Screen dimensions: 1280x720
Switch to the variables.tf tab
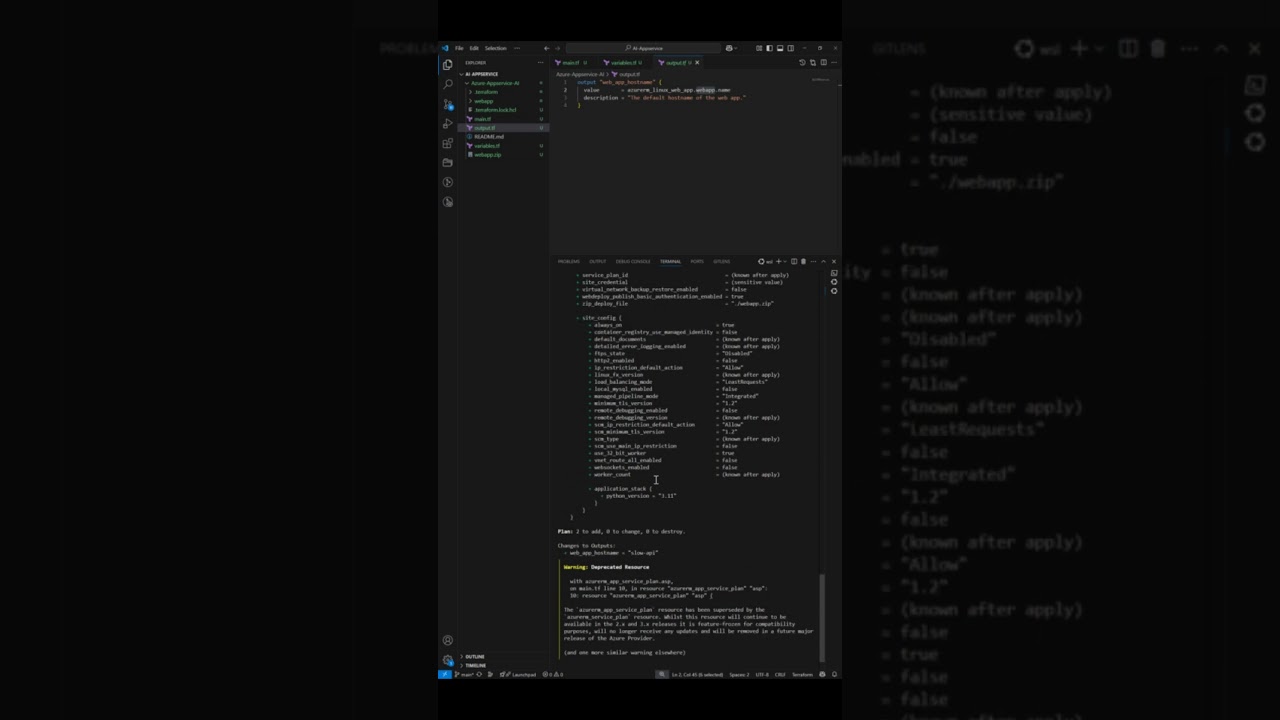tap(622, 62)
